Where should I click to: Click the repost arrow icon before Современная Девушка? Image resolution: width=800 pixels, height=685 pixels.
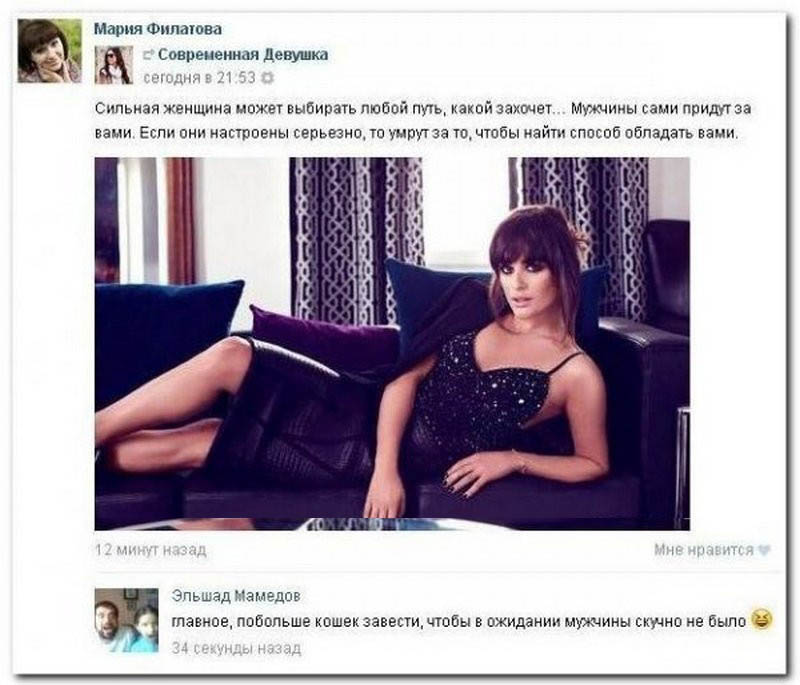click(x=148, y=54)
